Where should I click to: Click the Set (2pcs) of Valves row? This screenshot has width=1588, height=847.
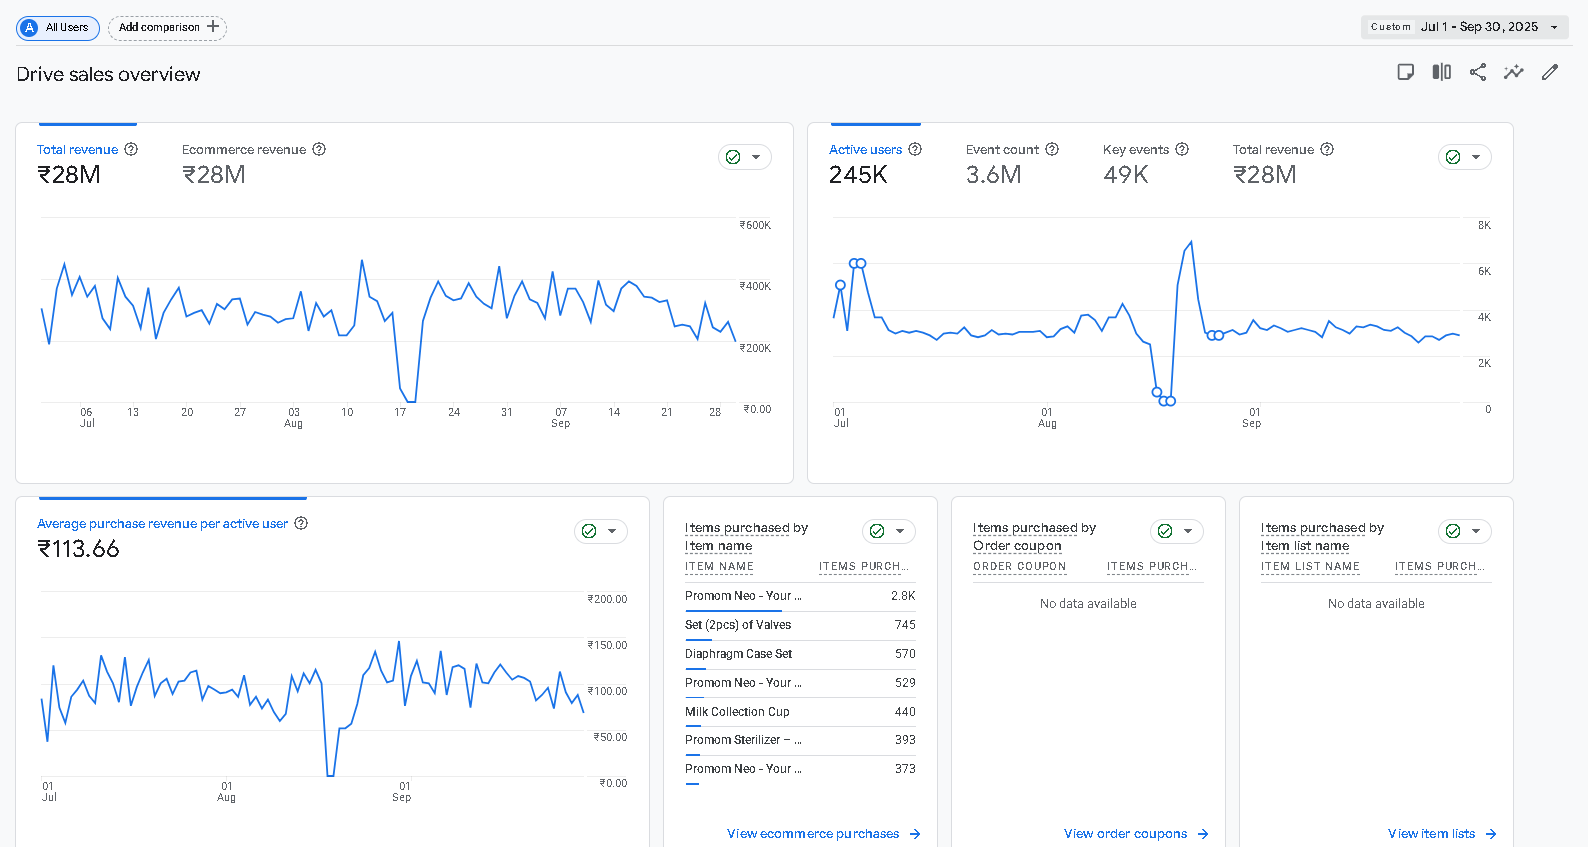(800, 625)
